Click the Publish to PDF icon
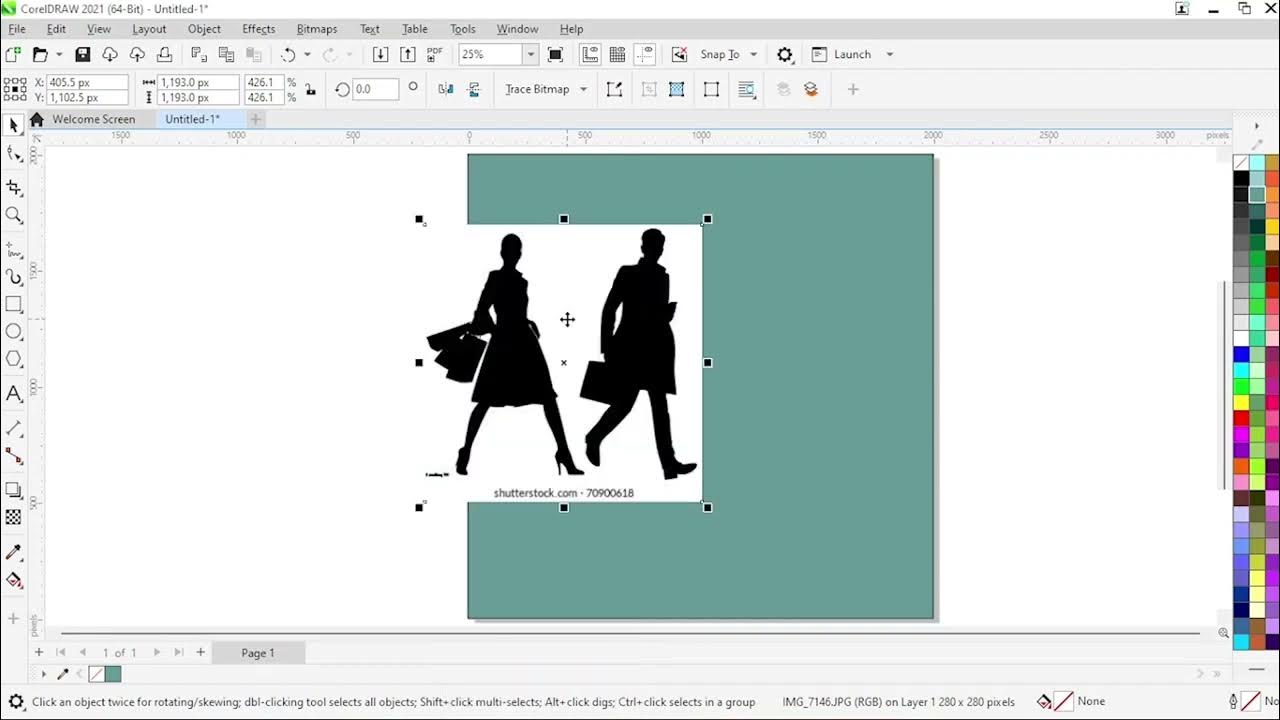 (435, 55)
